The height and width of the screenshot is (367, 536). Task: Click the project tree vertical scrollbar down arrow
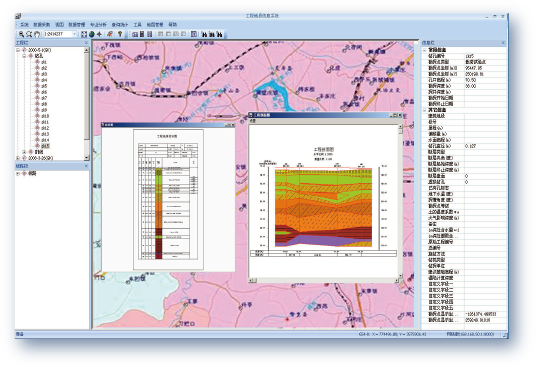click(x=86, y=158)
